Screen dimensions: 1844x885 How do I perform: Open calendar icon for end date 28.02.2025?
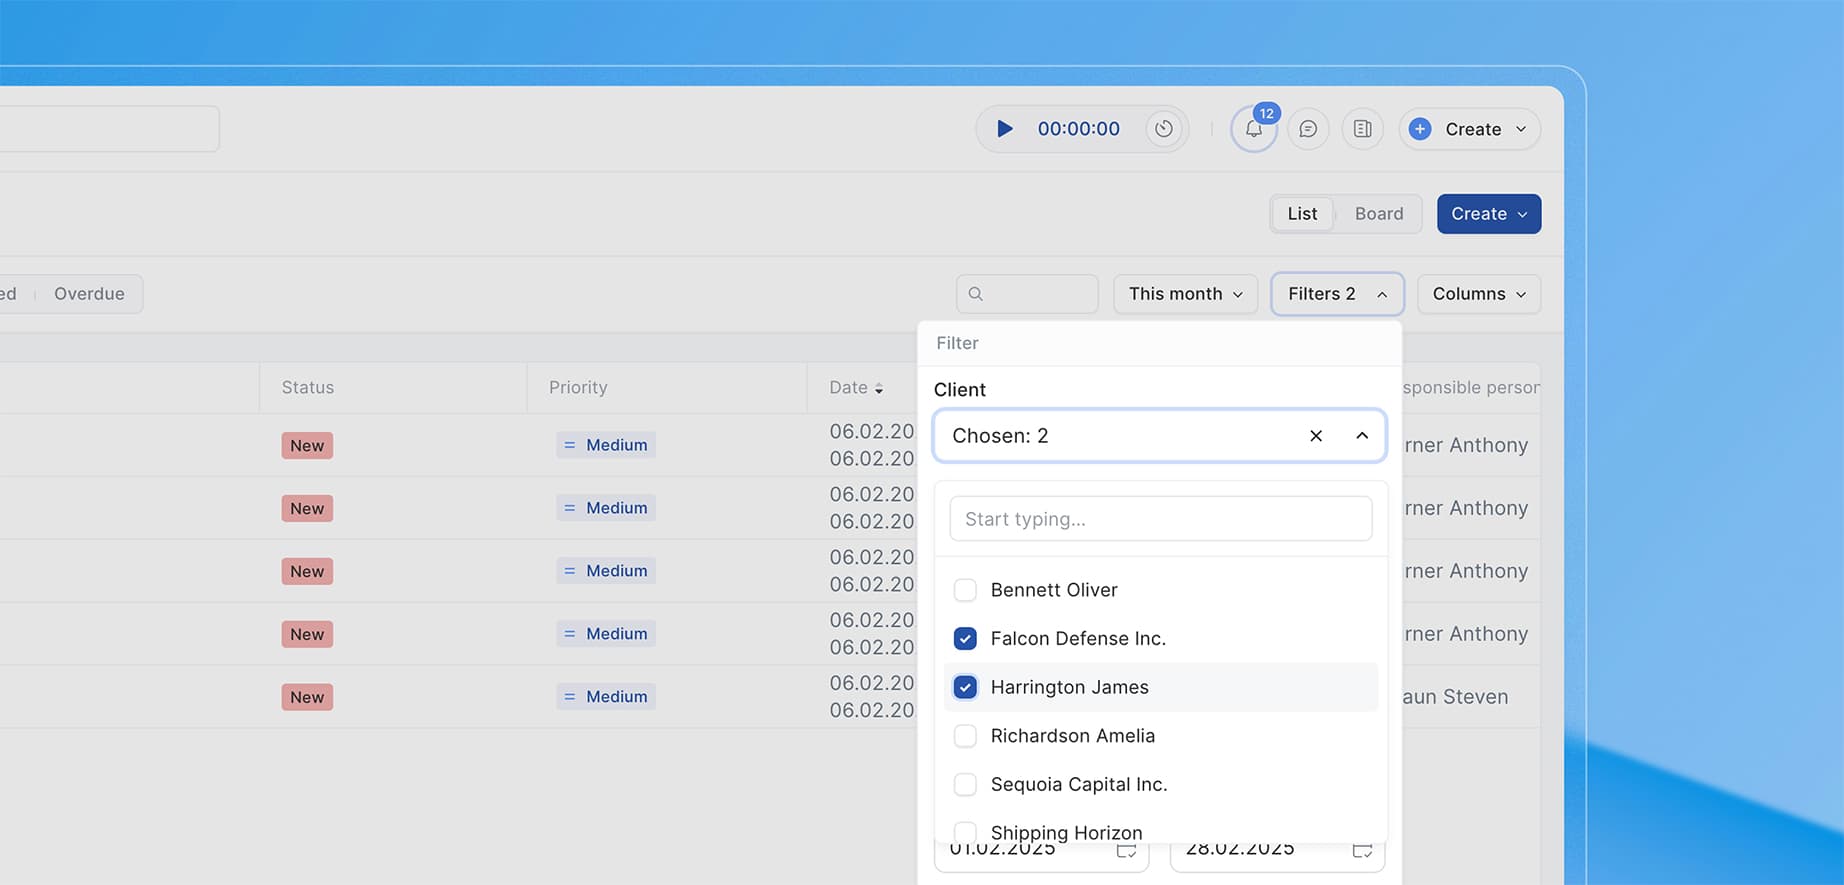click(1362, 851)
